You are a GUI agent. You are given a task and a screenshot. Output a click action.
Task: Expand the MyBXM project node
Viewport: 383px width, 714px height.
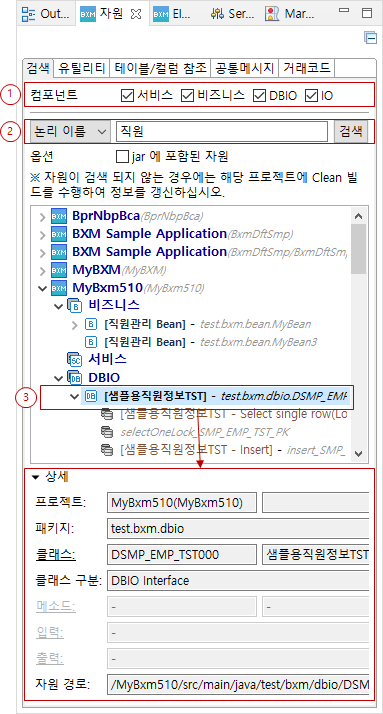pyautogui.click(x=43, y=271)
